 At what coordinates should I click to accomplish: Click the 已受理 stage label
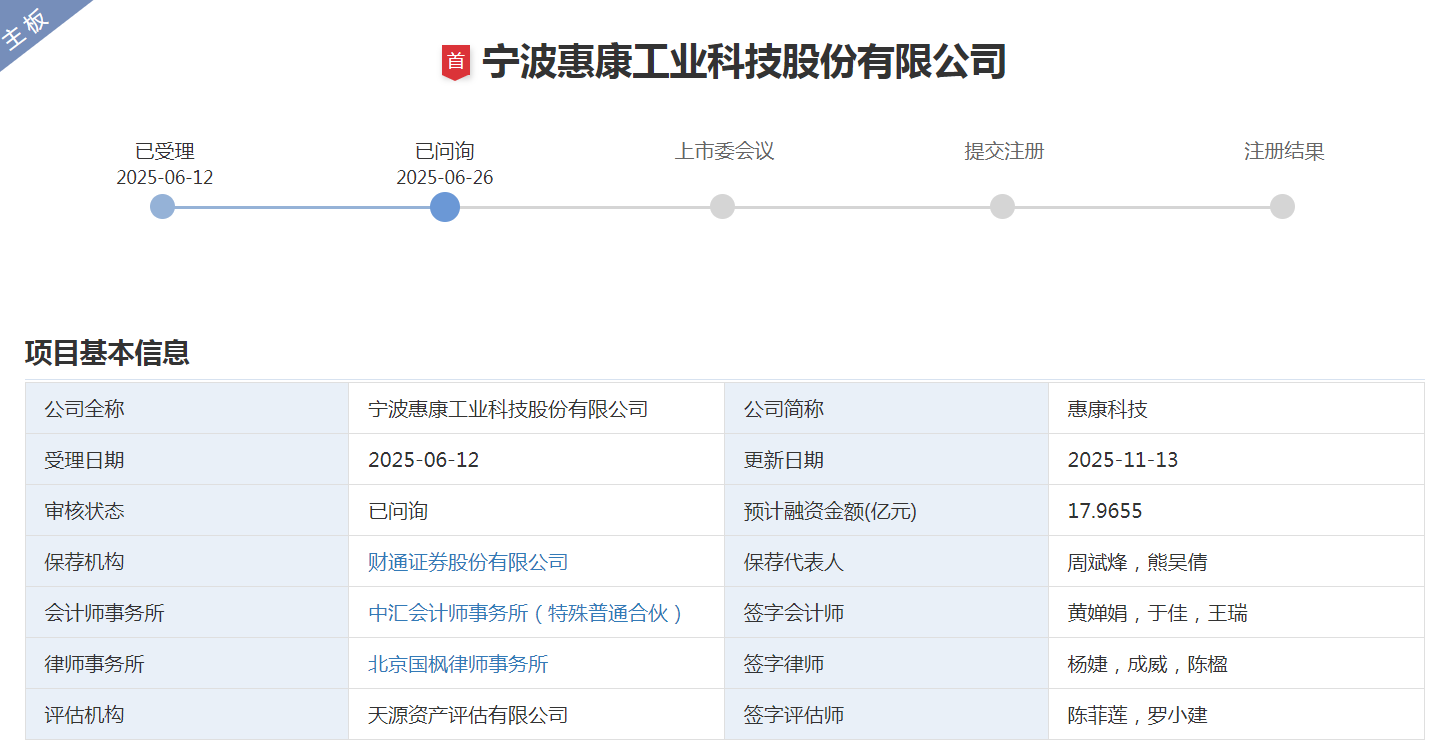(x=165, y=152)
